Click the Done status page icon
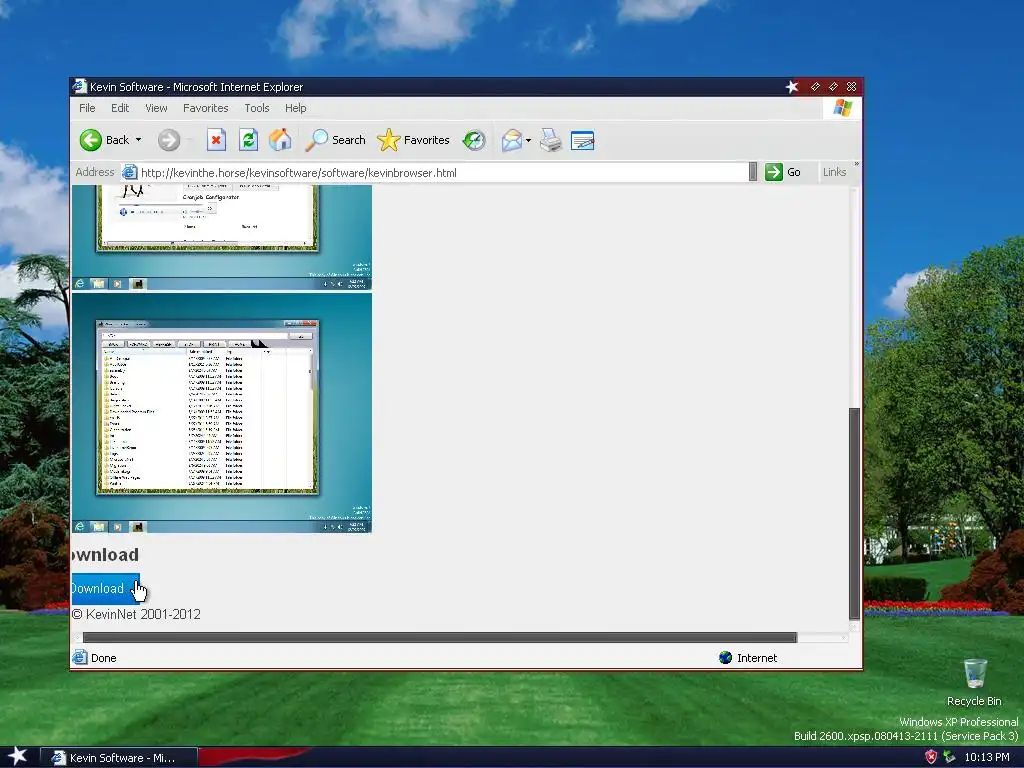This screenshot has height=768, width=1024. point(80,657)
